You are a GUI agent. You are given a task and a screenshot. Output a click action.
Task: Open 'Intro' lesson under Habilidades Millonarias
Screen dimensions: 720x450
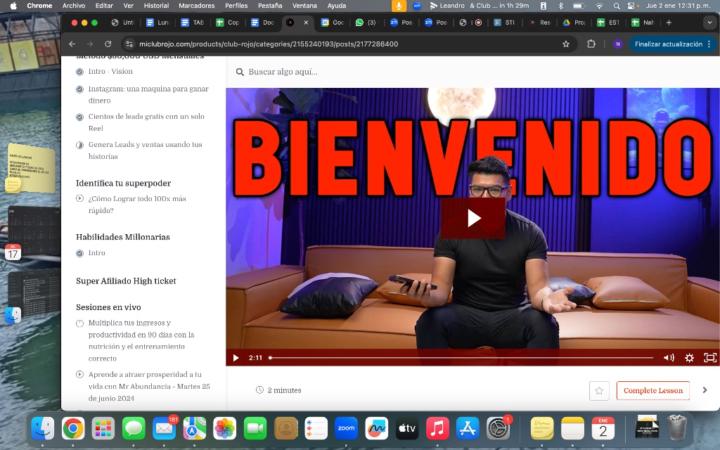pos(96,253)
